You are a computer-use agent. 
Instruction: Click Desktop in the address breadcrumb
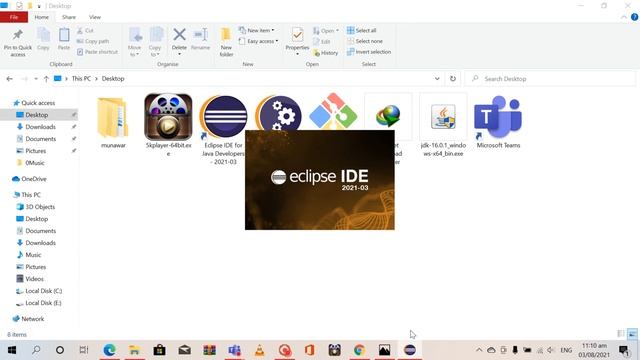[113, 78]
